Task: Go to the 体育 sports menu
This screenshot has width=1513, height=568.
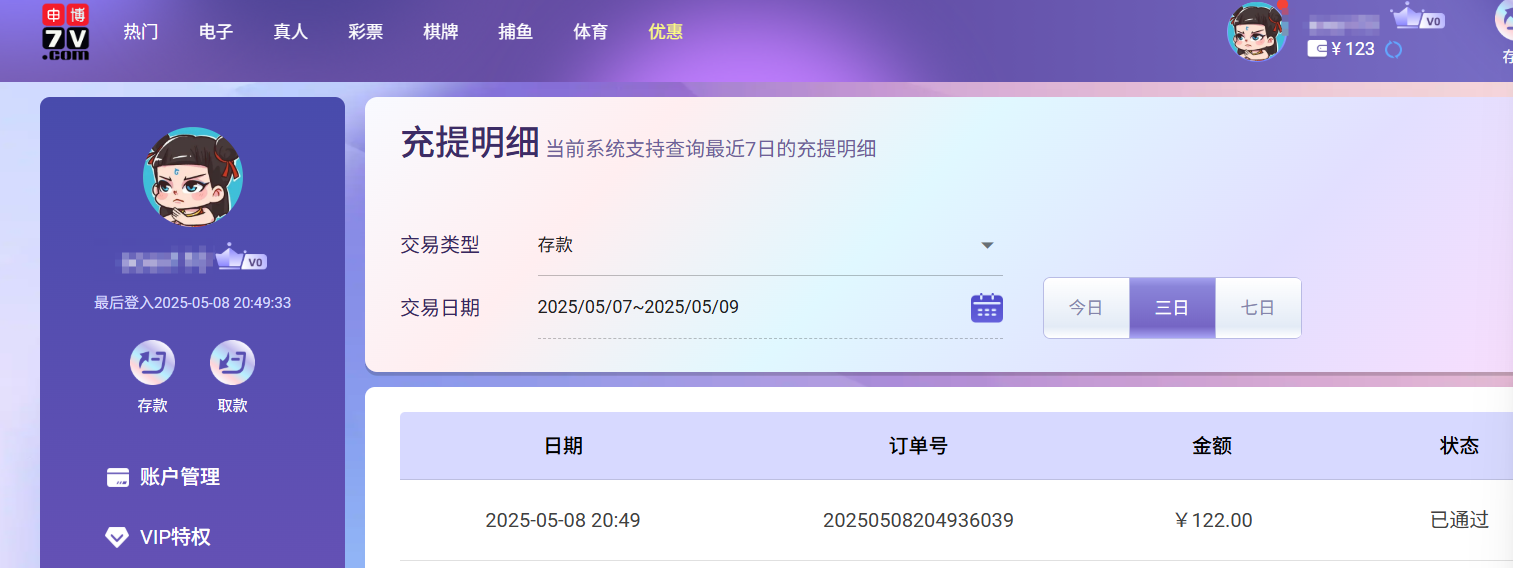Action: (590, 32)
